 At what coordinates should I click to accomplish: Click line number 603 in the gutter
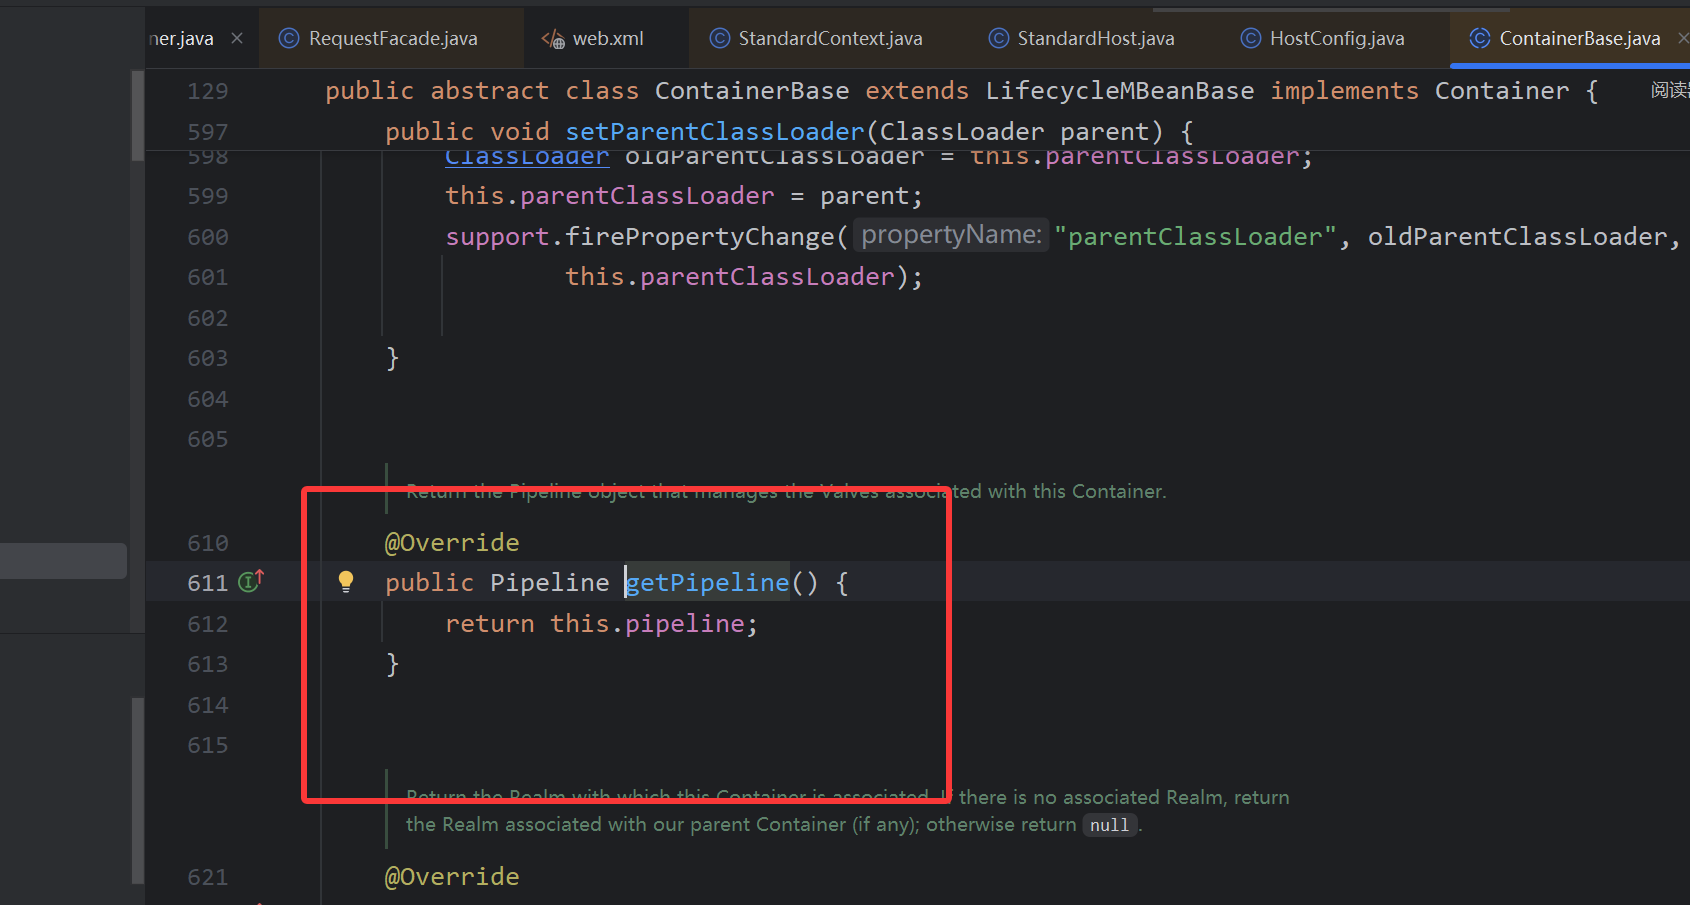click(208, 358)
